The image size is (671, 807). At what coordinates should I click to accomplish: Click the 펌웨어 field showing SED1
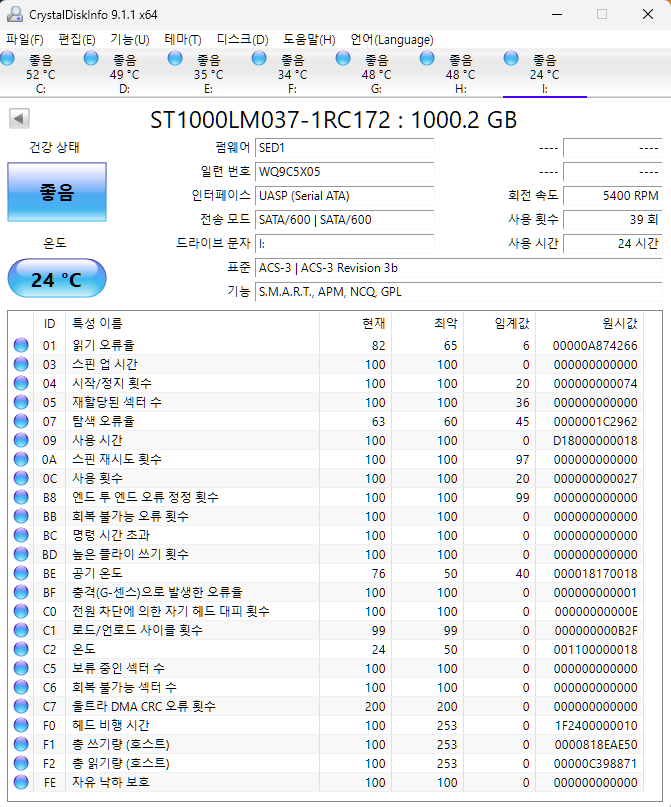click(344, 148)
